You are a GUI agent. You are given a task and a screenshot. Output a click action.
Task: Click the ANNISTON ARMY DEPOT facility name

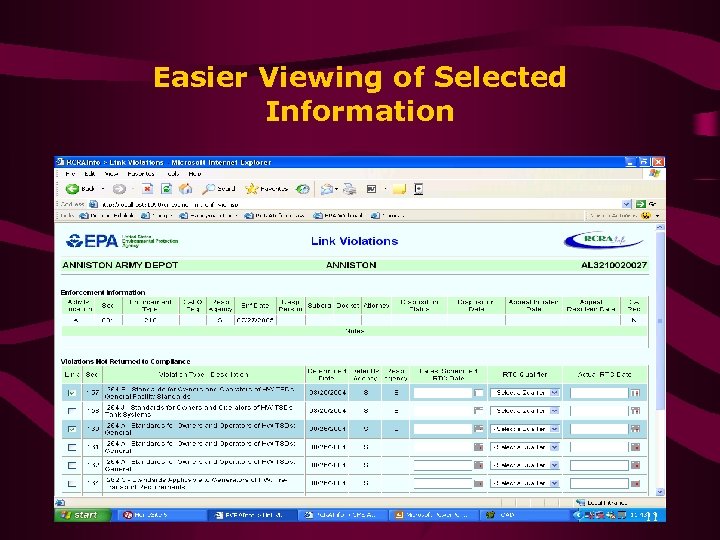pyautogui.click(x=120, y=265)
